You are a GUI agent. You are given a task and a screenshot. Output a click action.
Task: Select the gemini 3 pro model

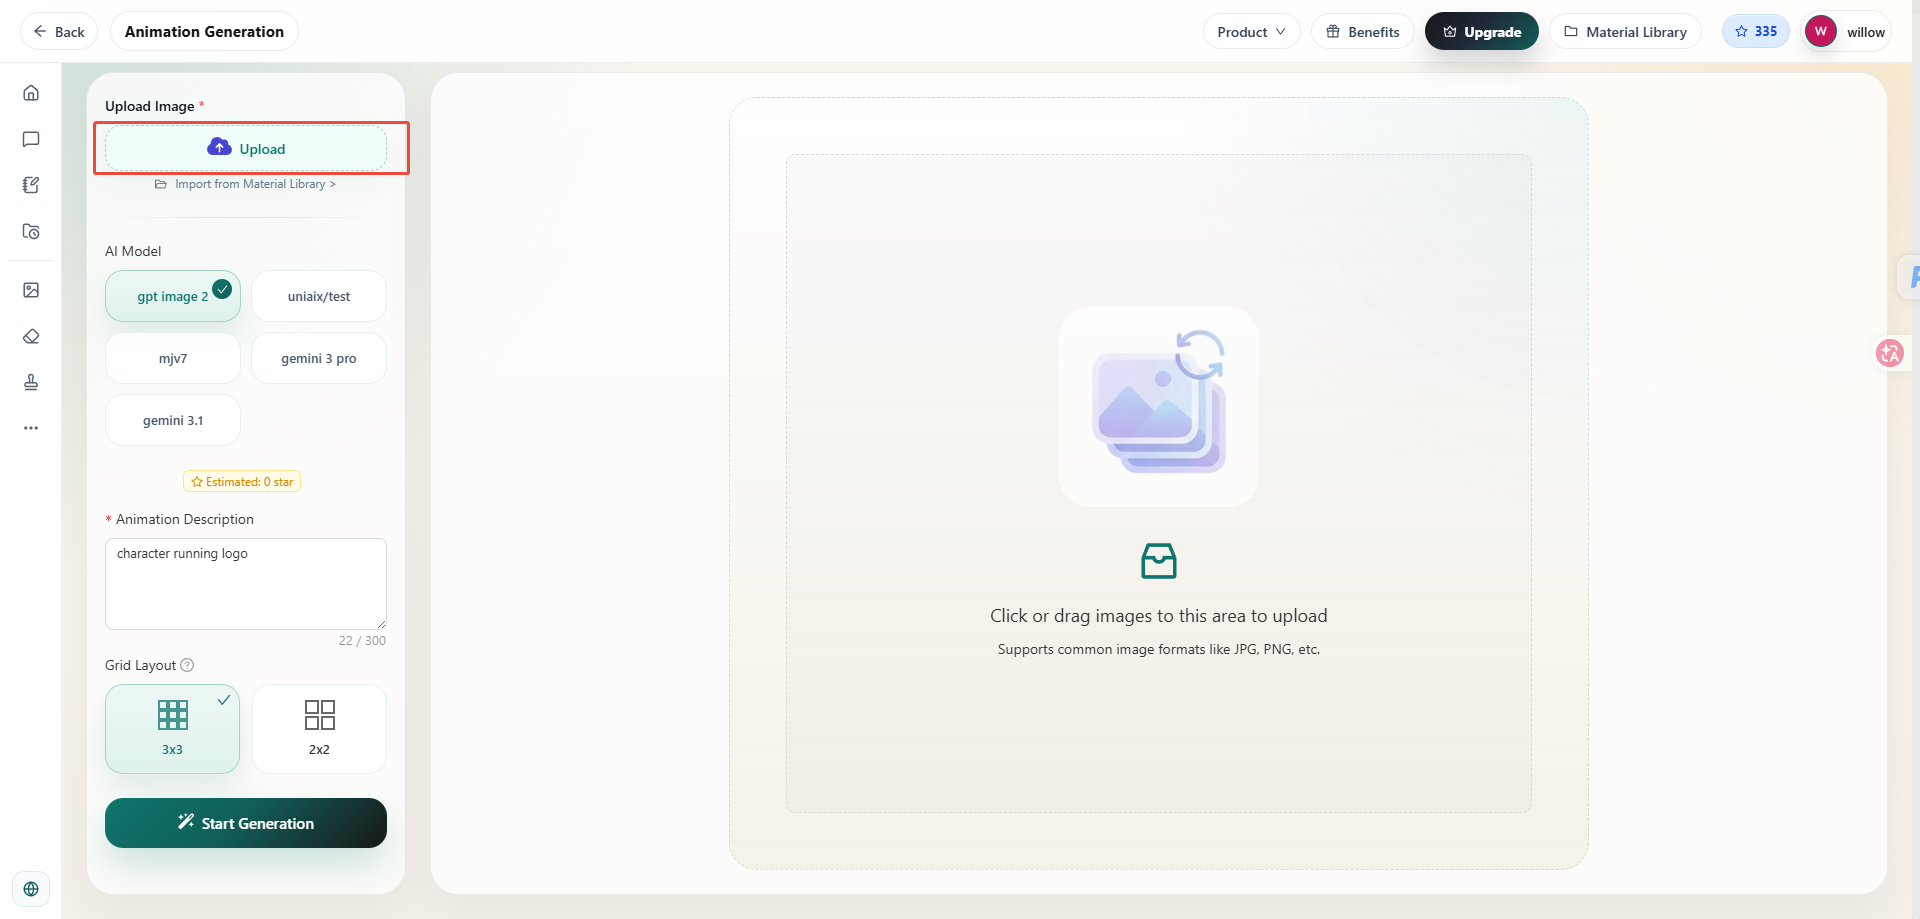(x=319, y=358)
